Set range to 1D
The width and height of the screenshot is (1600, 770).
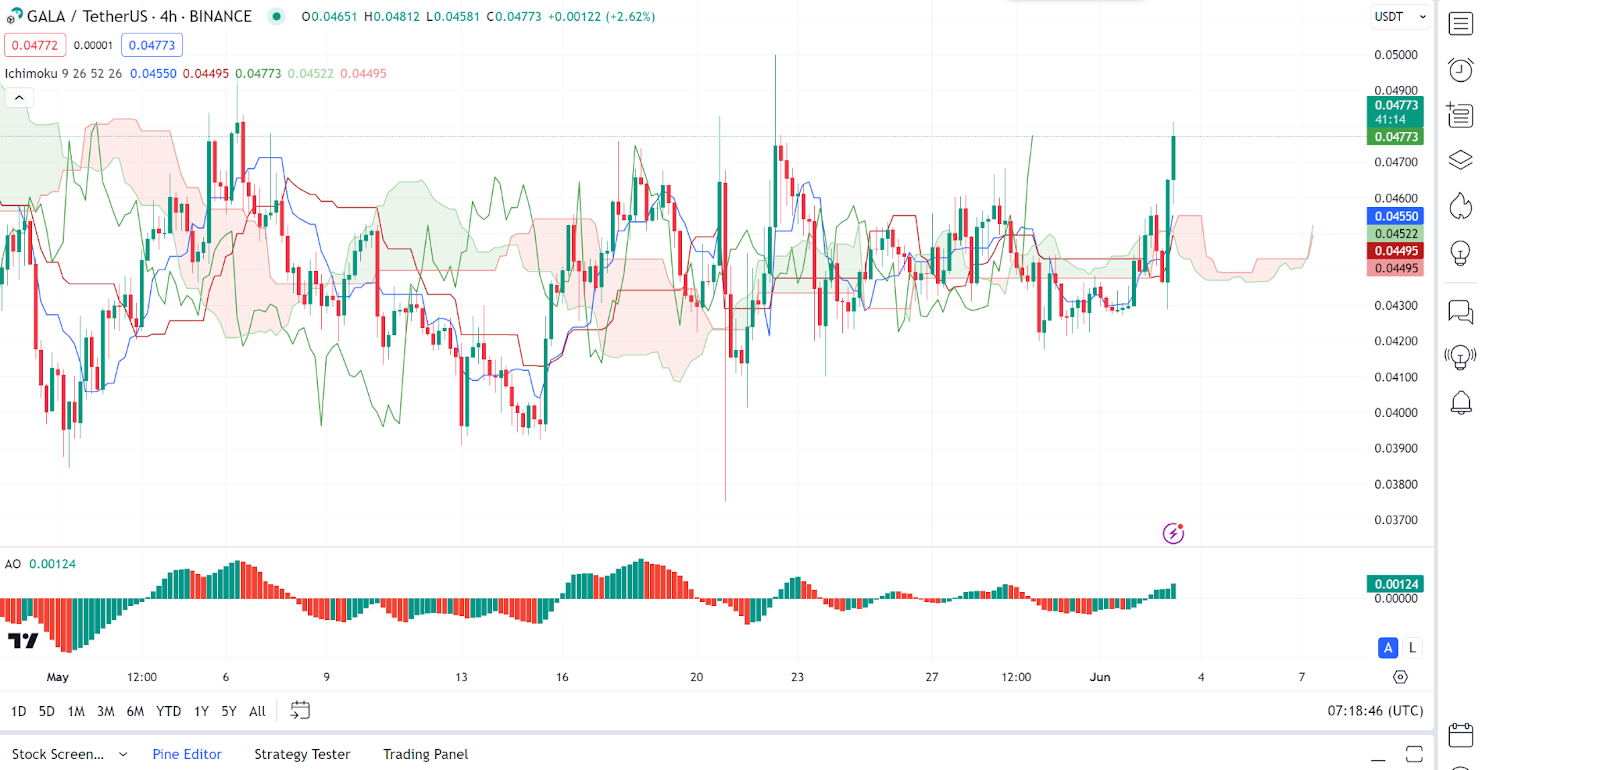point(19,711)
